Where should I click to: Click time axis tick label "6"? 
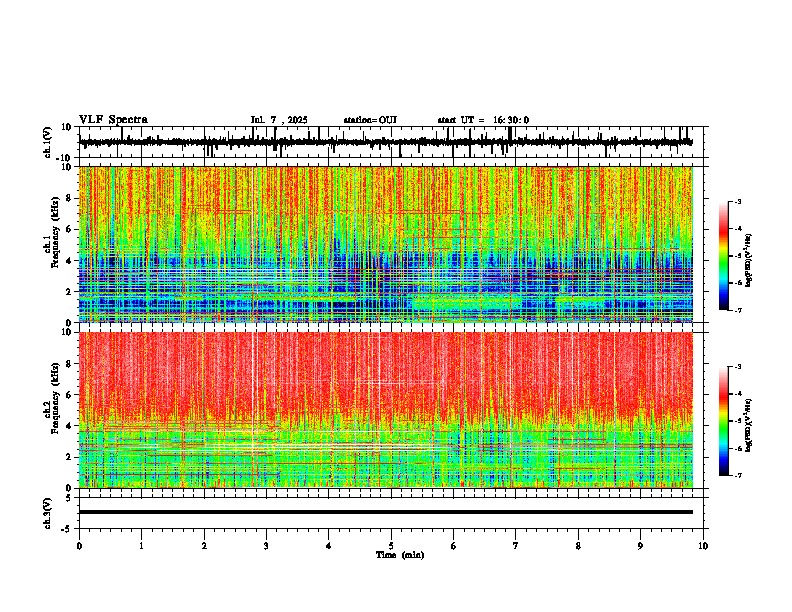click(x=454, y=546)
